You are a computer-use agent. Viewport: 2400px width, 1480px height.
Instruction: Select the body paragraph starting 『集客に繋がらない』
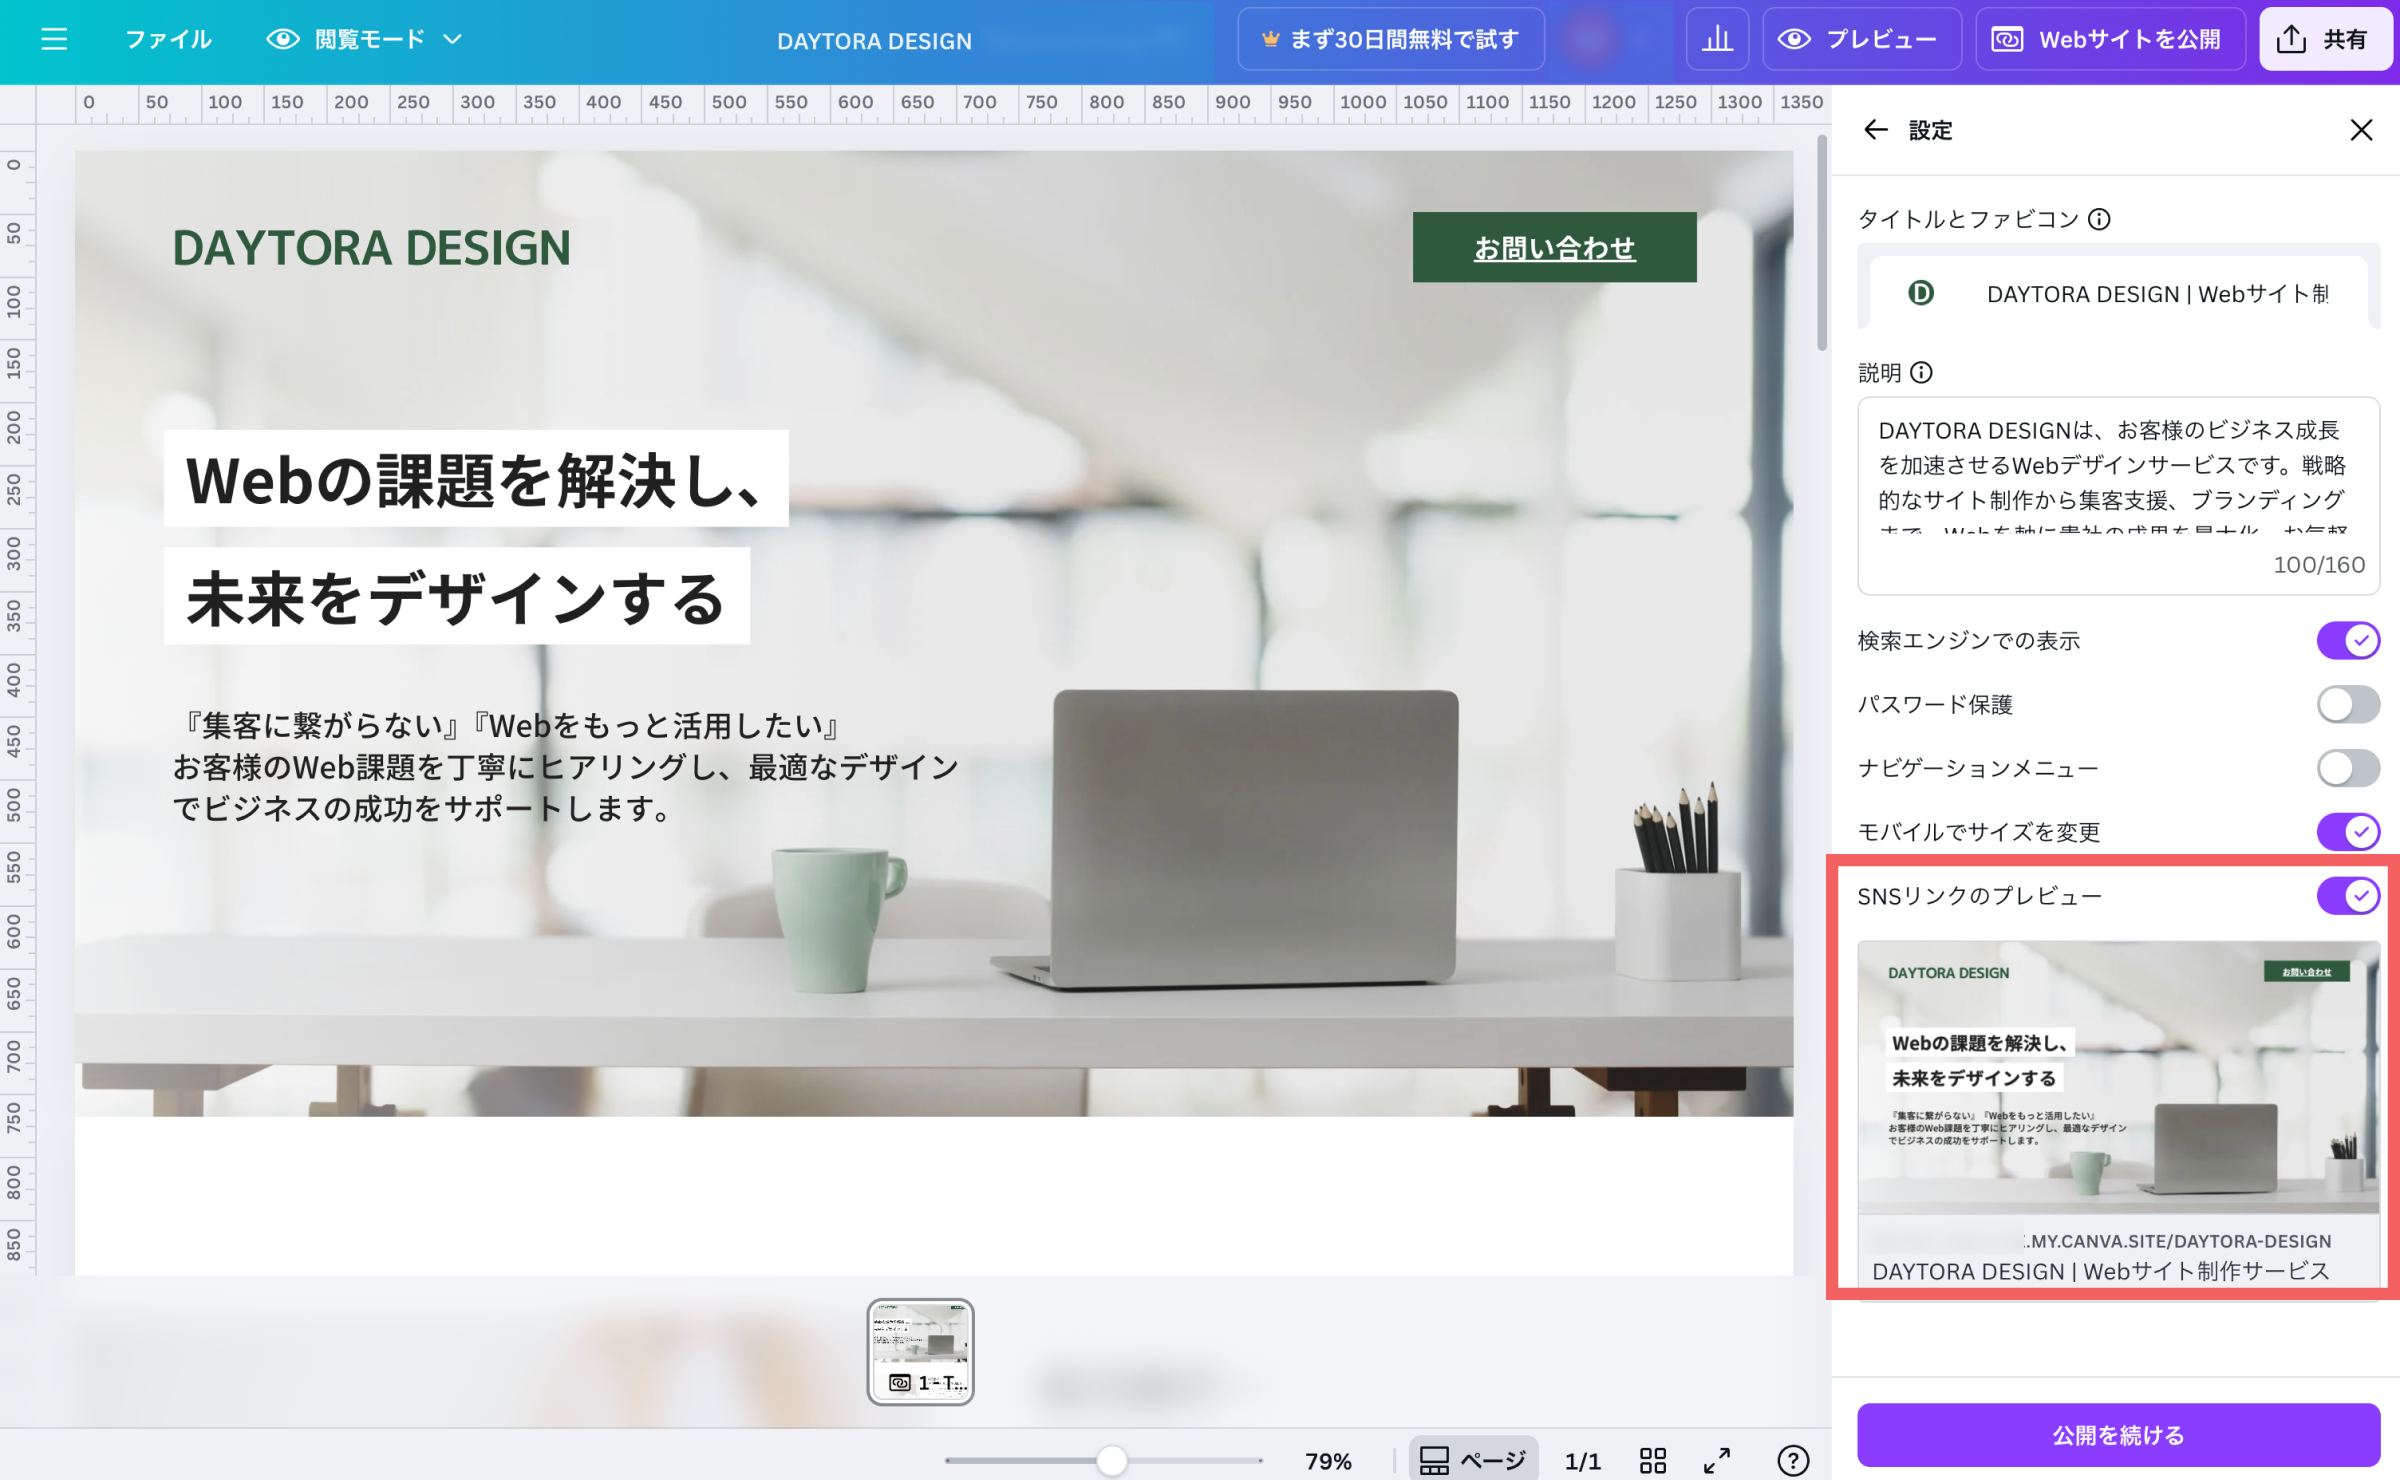coord(566,767)
